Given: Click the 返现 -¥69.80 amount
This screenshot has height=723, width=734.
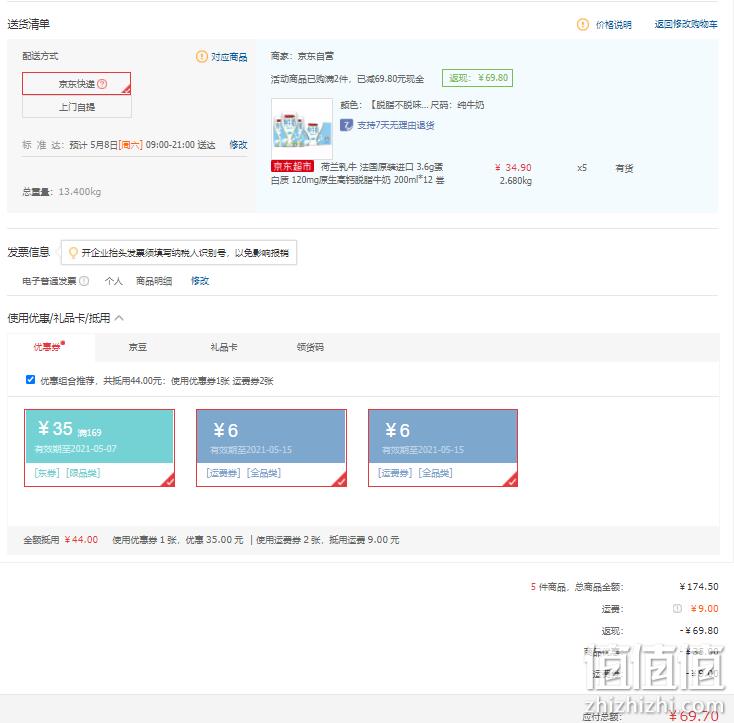Looking at the screenshot, I should tap(699, 630).
